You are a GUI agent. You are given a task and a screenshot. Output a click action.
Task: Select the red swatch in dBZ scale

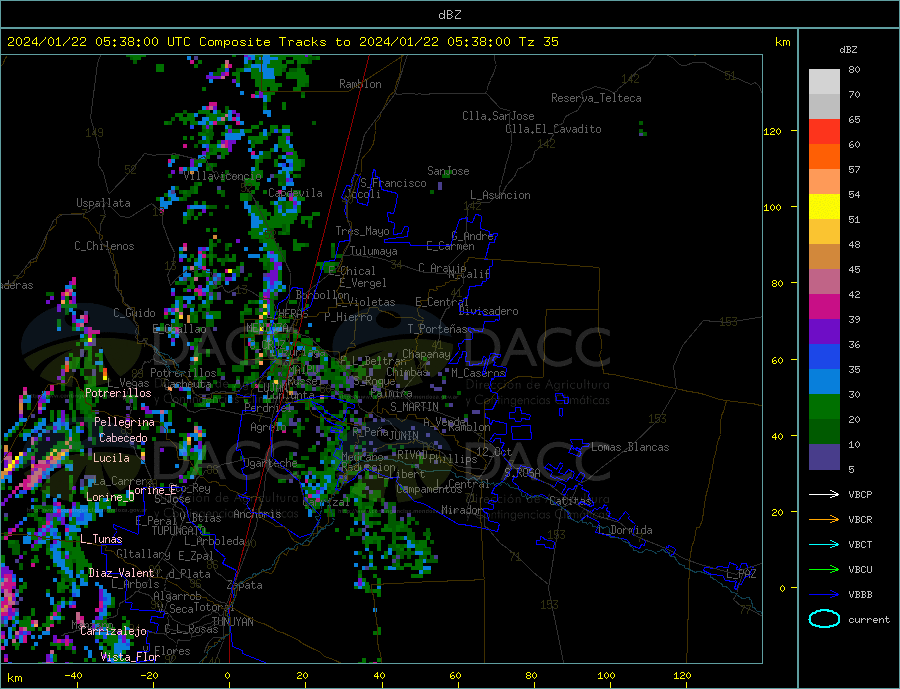tap(824, 131)
